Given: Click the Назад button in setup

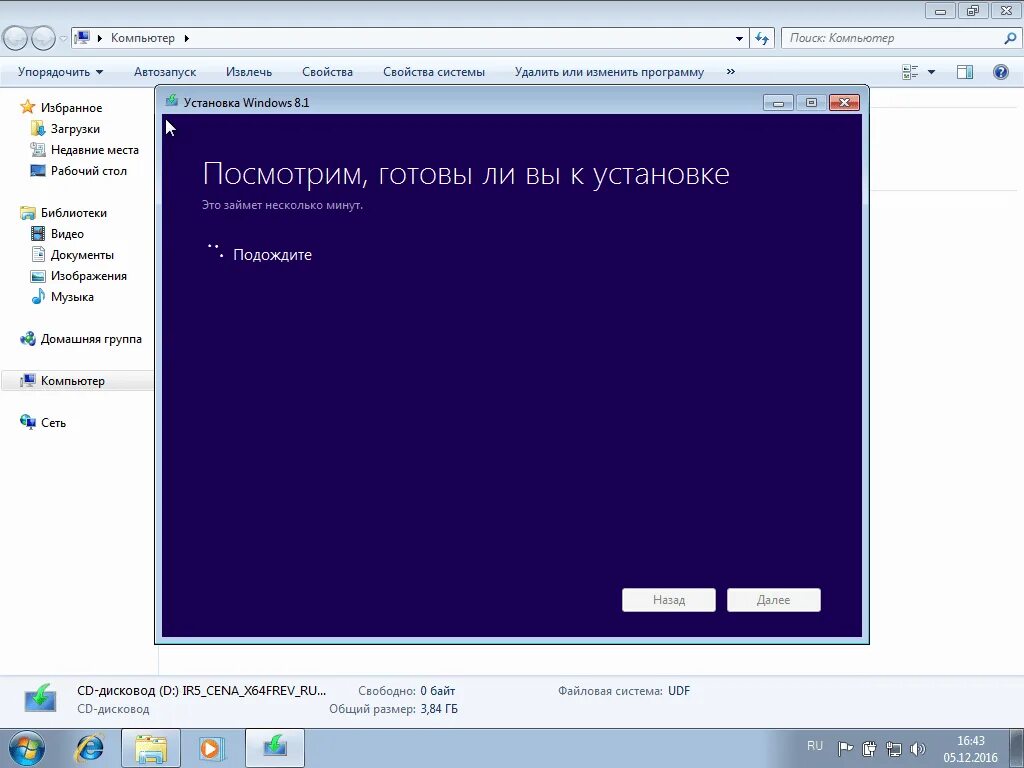Looking at the screenshot, I should (x=669, y=600).
